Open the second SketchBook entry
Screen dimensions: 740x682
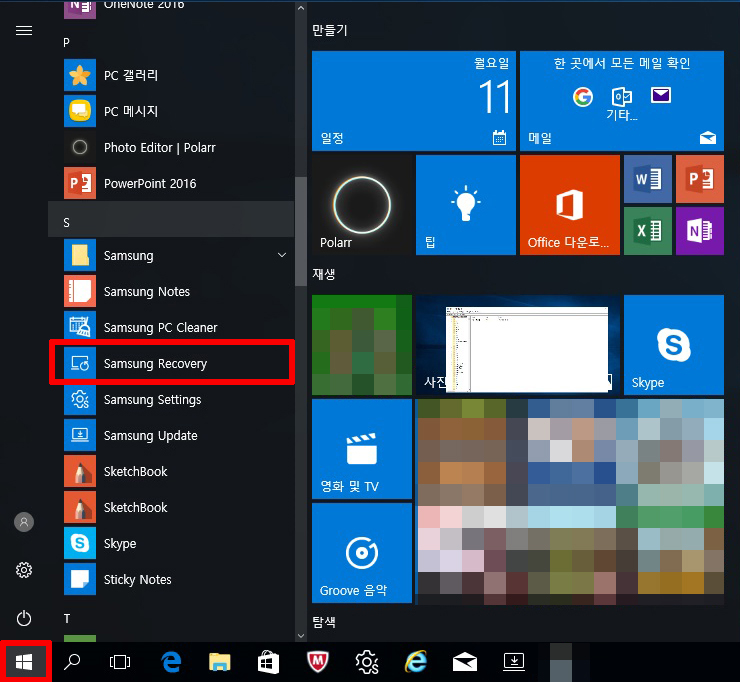coord(171,507)
